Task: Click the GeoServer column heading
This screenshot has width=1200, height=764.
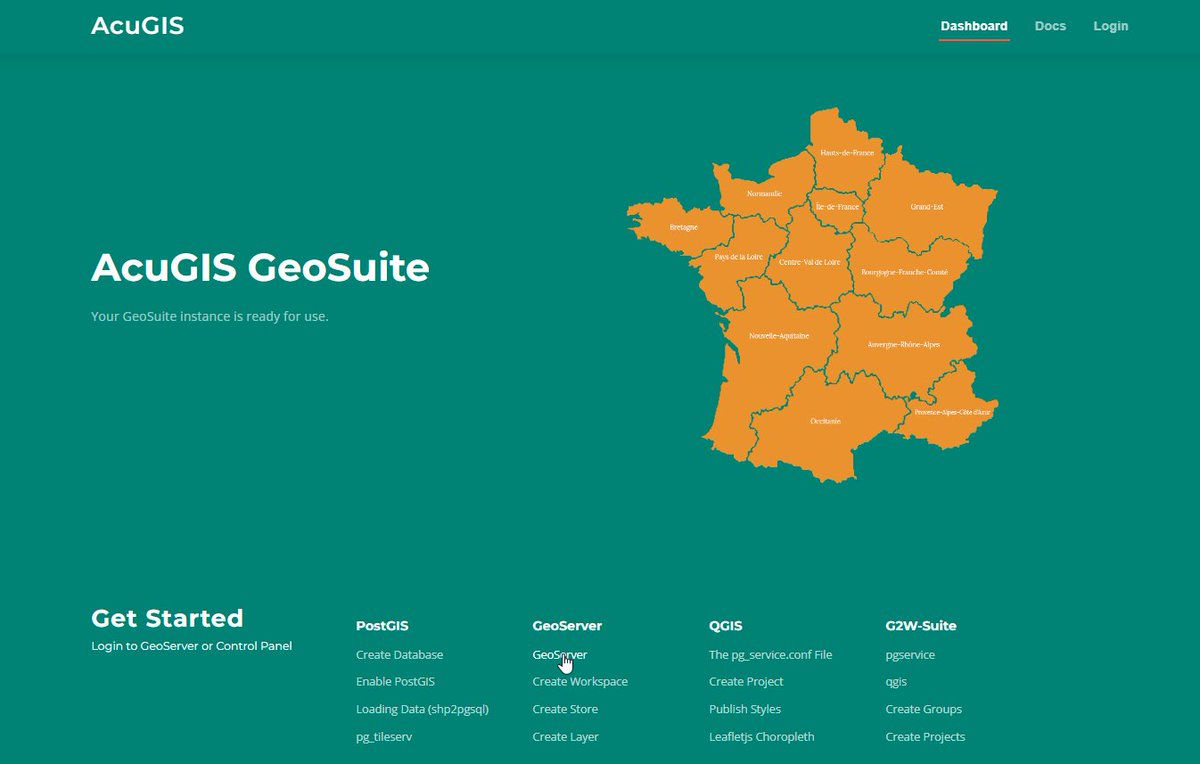Action: tap(567, 626)
